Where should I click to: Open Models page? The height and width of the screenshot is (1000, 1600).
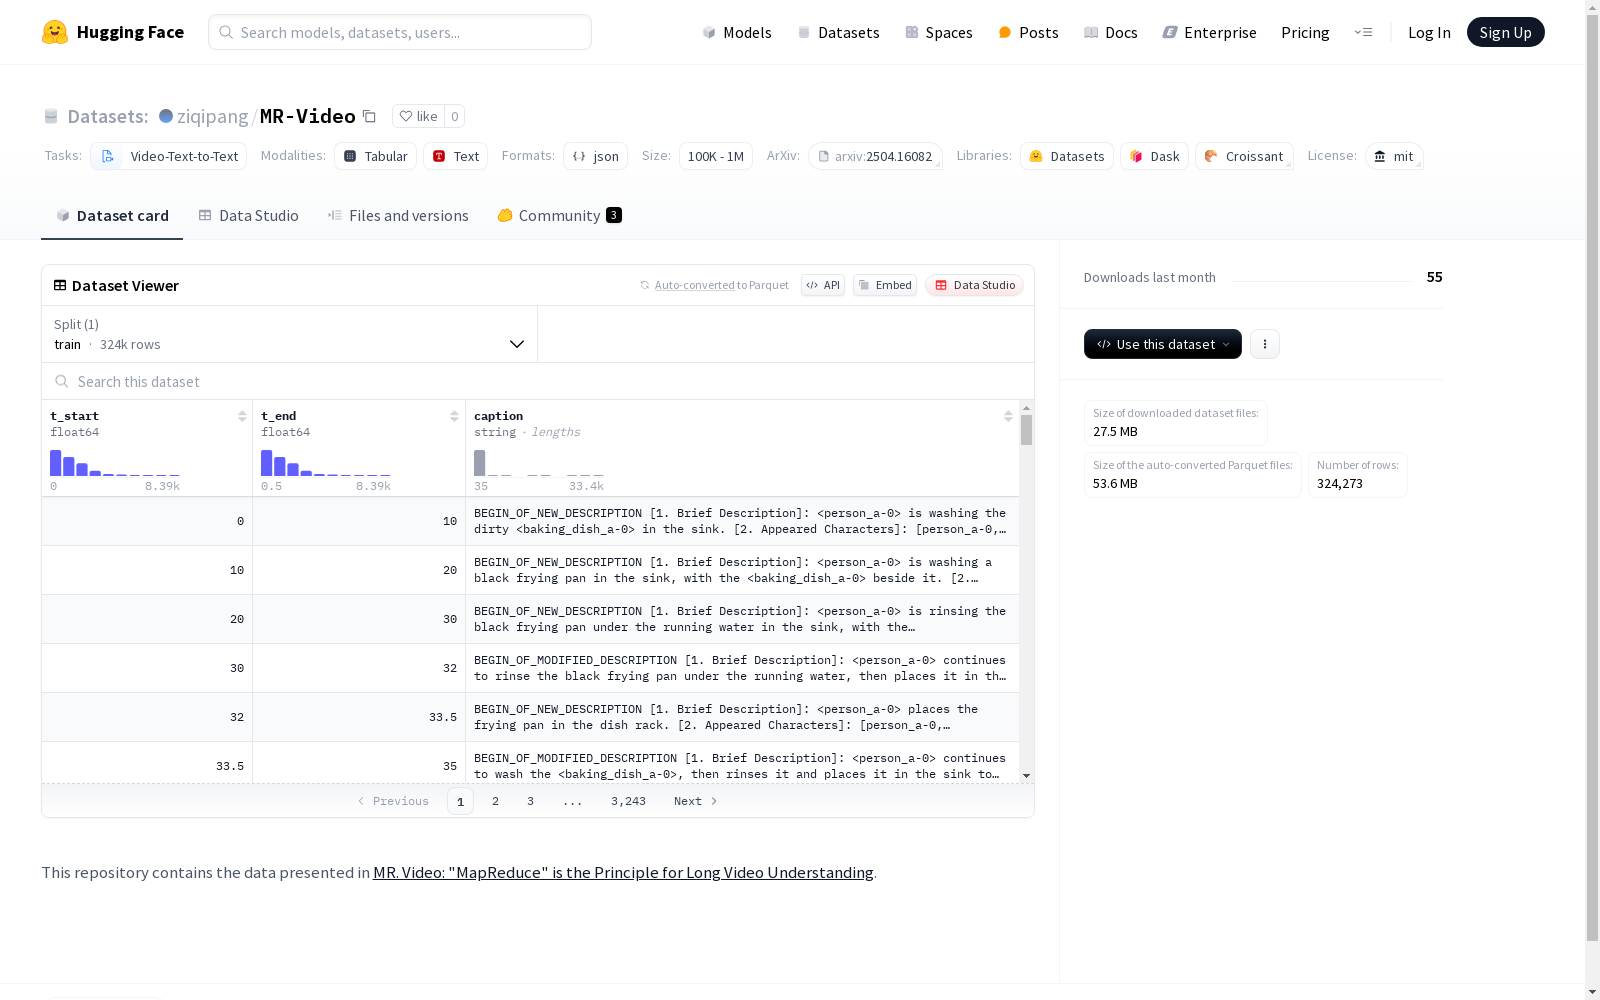point(737,32)
